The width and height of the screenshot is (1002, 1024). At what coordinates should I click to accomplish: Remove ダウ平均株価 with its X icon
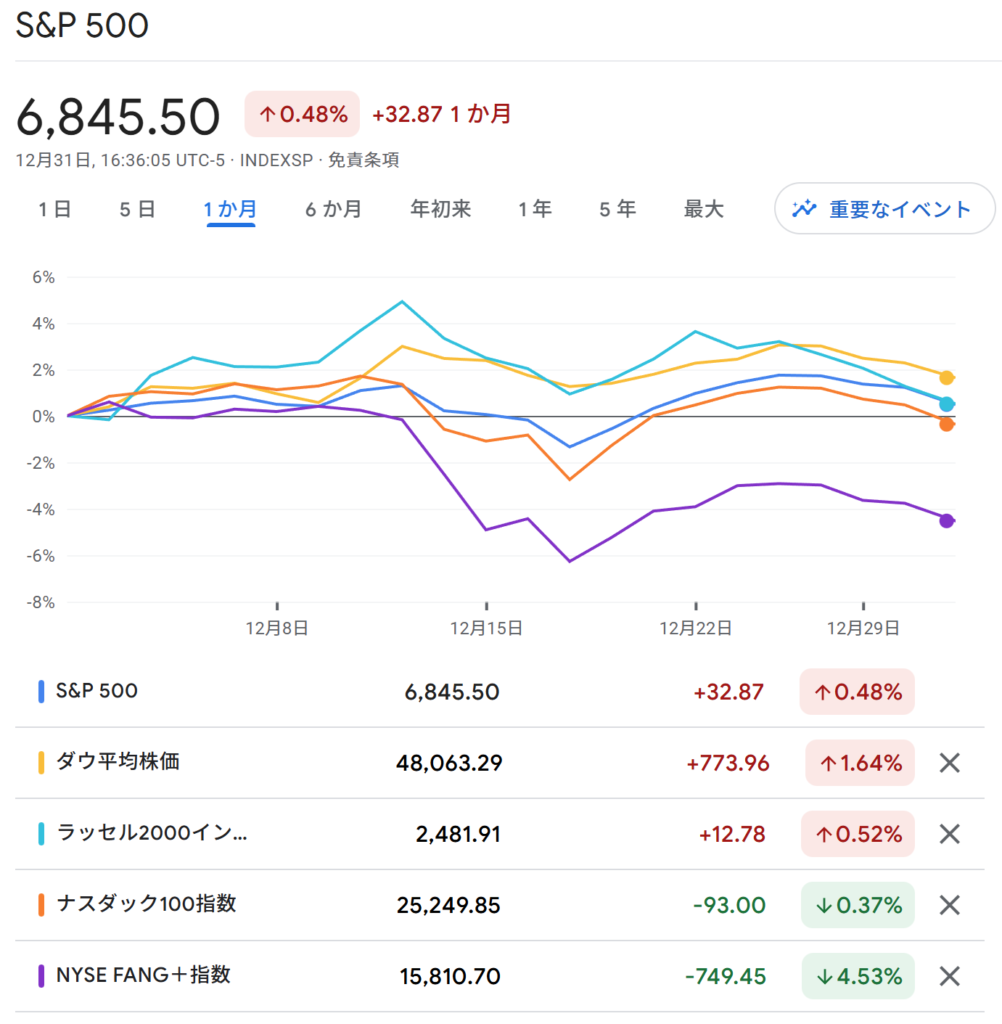click(x=949, y=763)
